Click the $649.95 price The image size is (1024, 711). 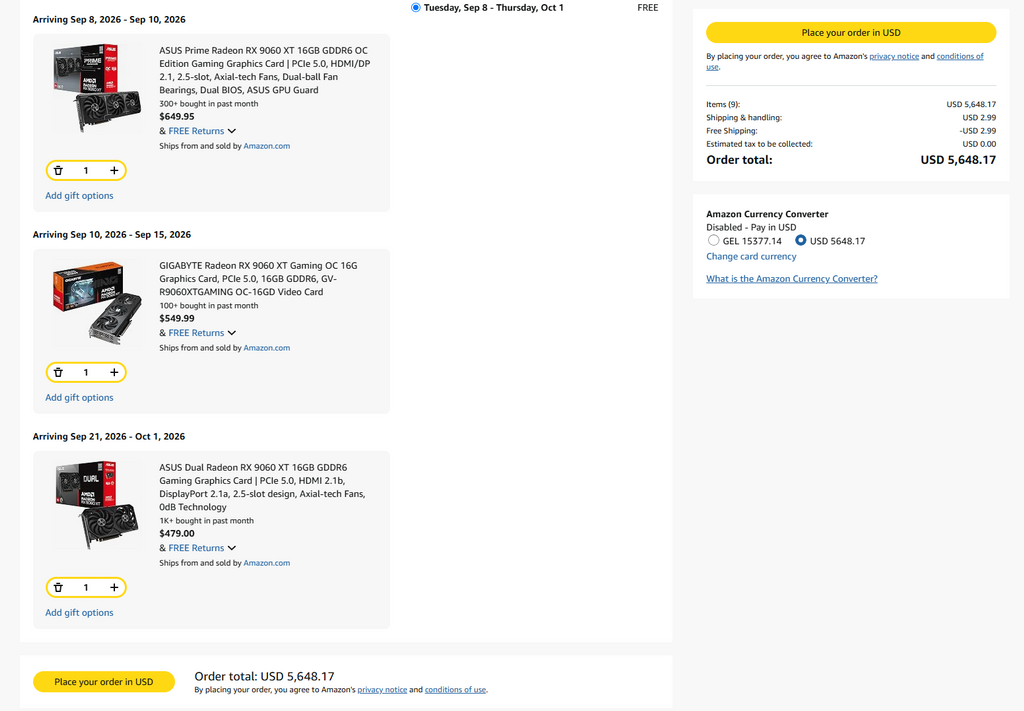pos(177,117)
